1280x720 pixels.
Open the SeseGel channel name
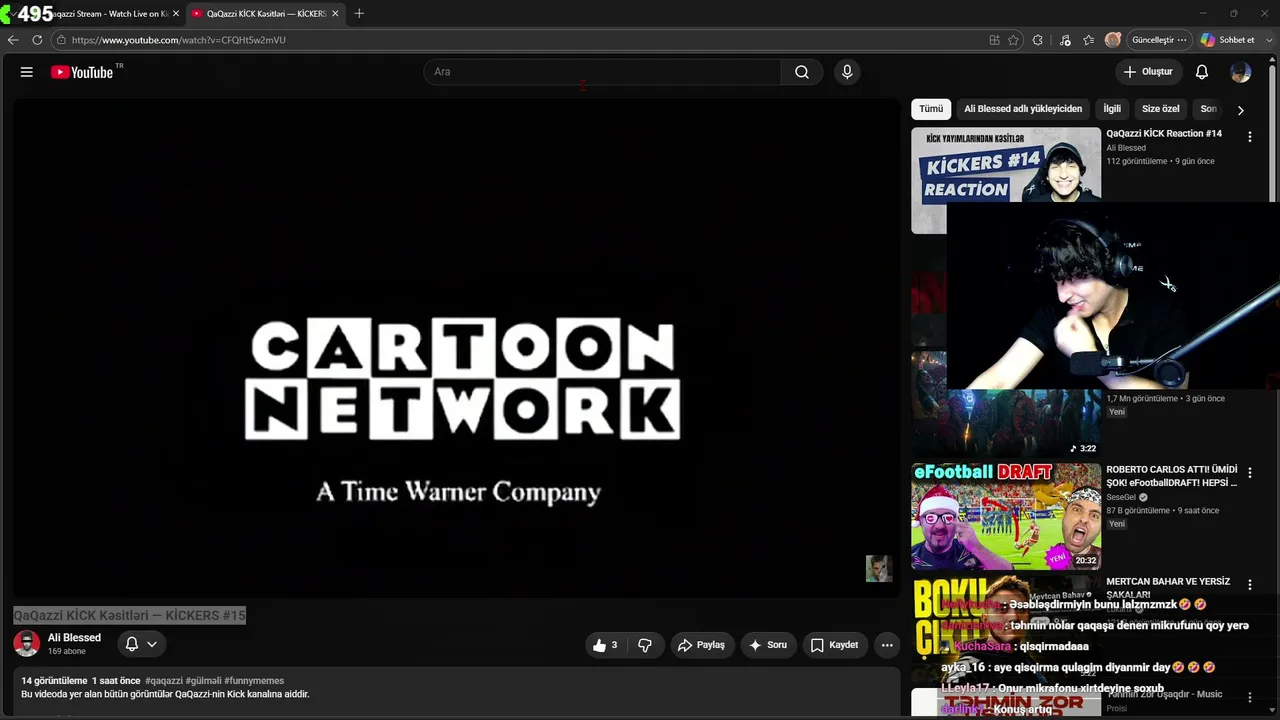pyautogui.click(x=1121, y=497)
